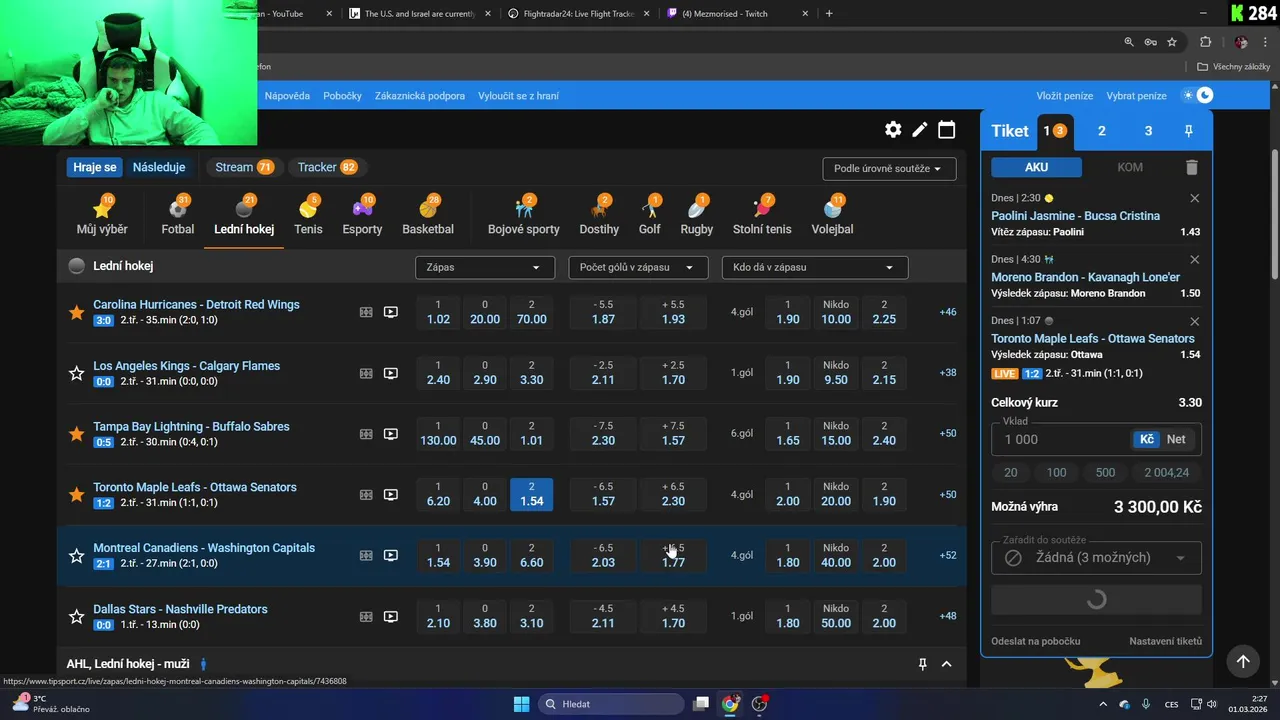Switch to ticket tab 2

pyautogui.click(x=1102, y=131)
